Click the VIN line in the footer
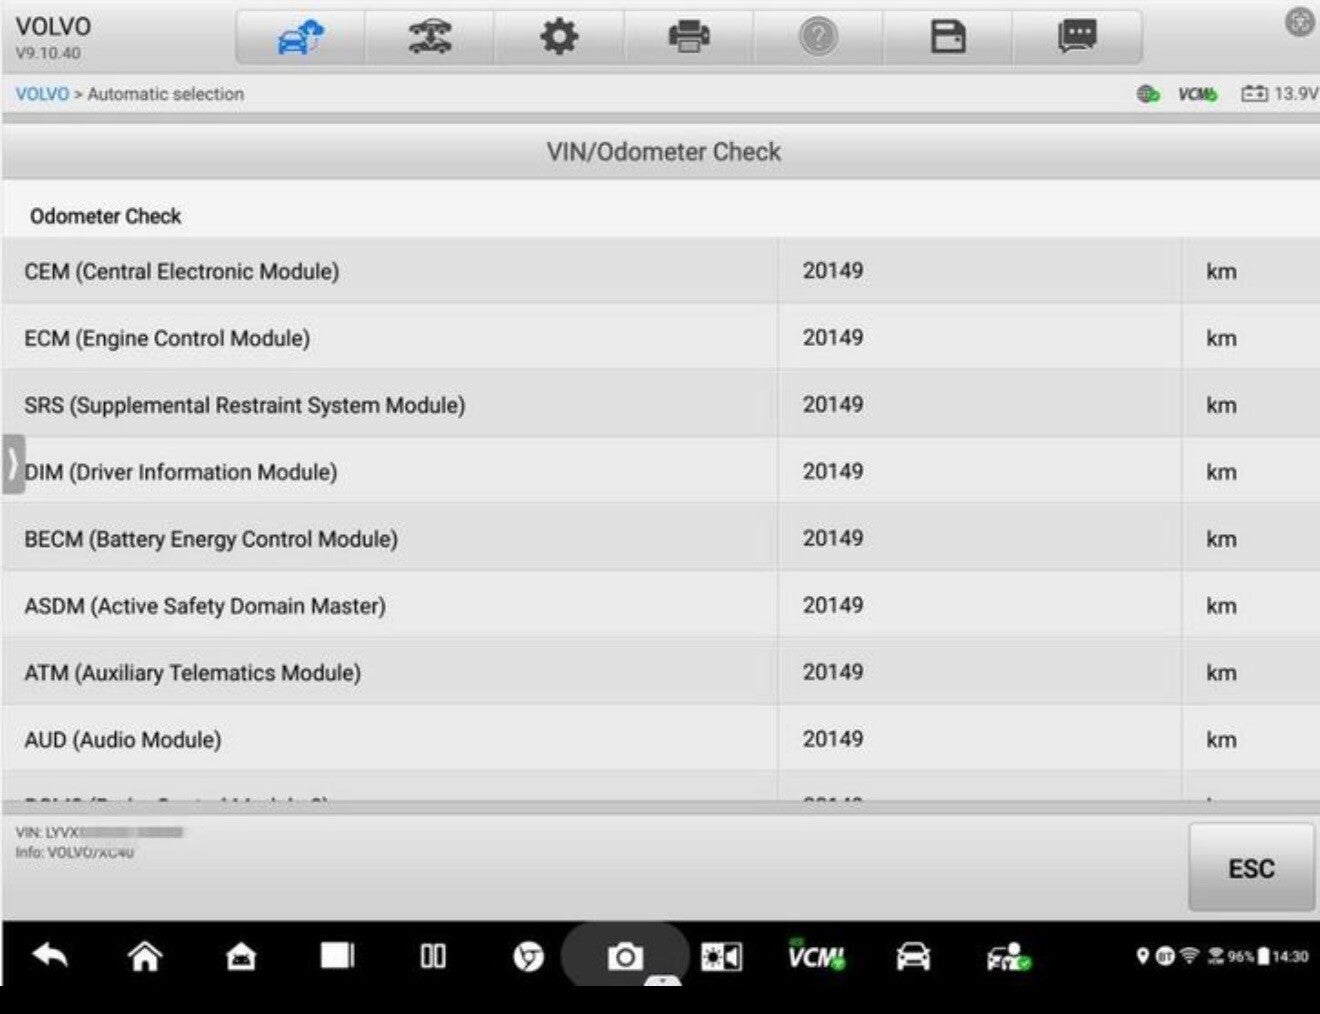This screenshot has height=1014, width=1320. coord(99,832)
